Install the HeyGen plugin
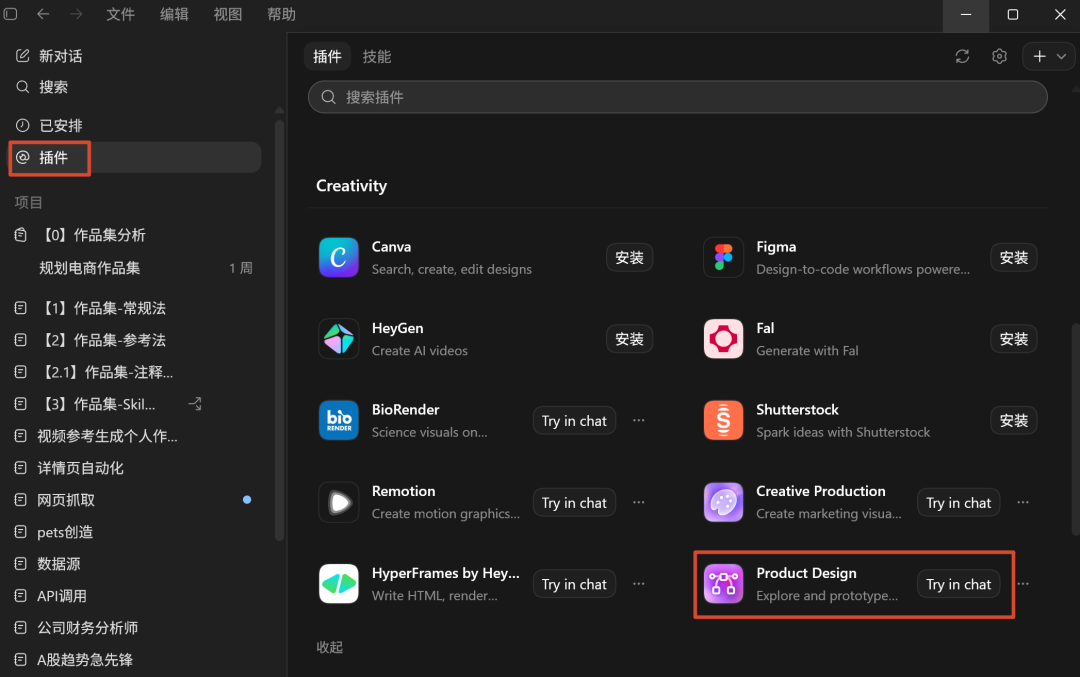1080x677 pixels. tap(630, 339)
